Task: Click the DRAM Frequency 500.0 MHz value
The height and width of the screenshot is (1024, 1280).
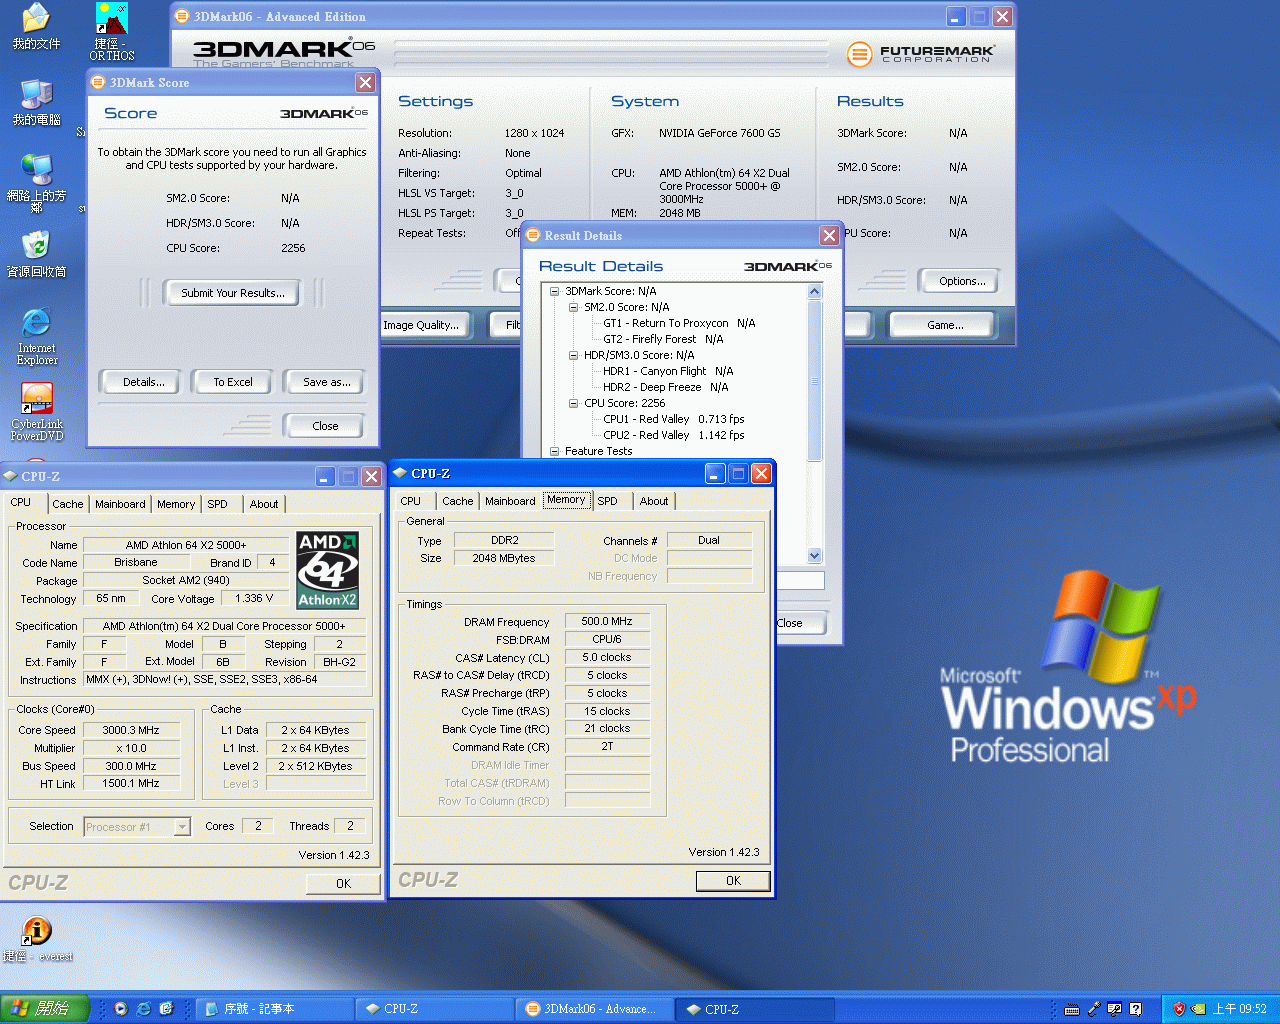Action: (607, 621)
